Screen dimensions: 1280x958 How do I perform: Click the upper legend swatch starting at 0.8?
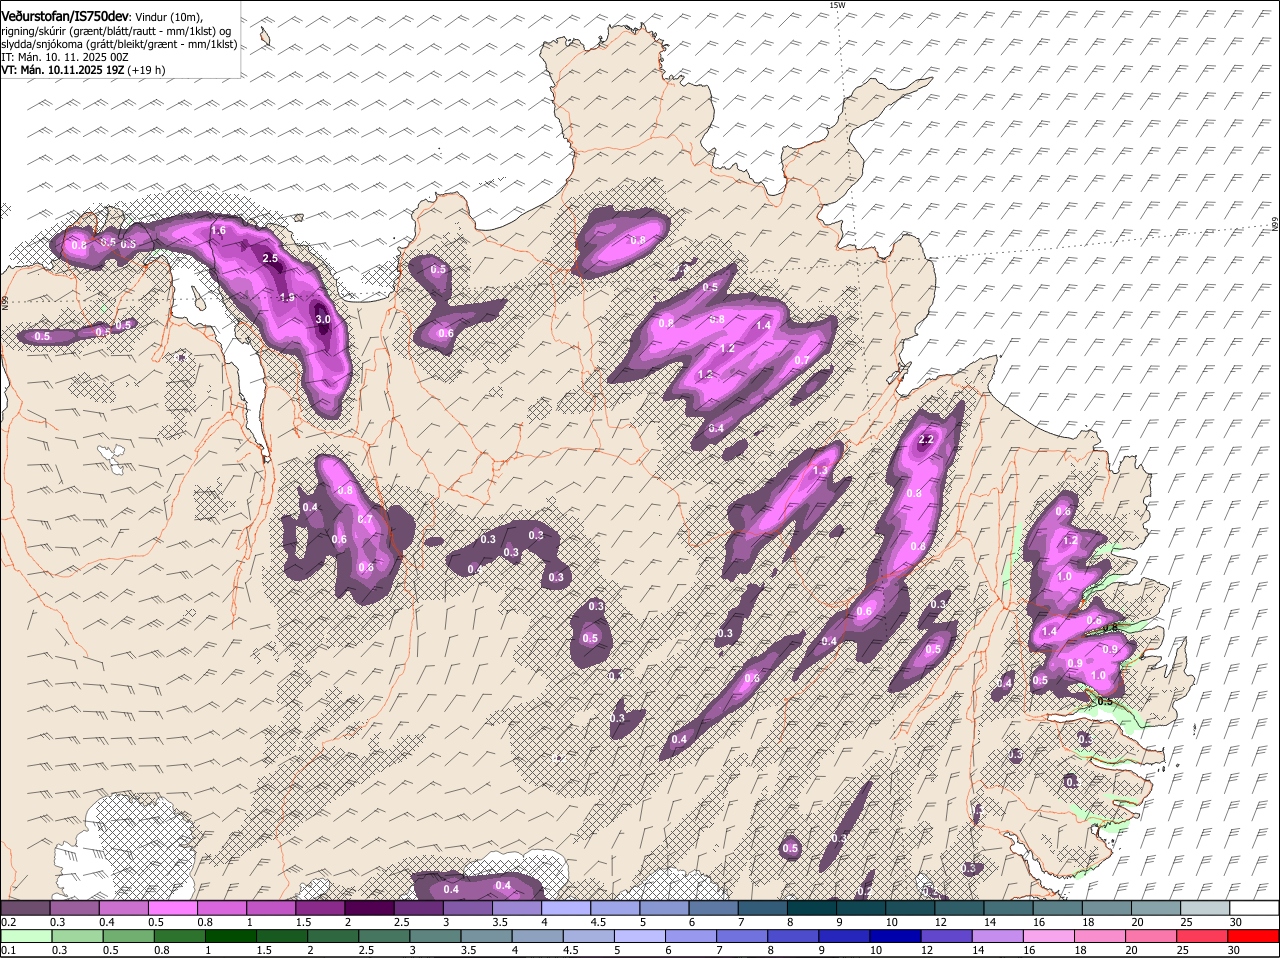[221, 907]
